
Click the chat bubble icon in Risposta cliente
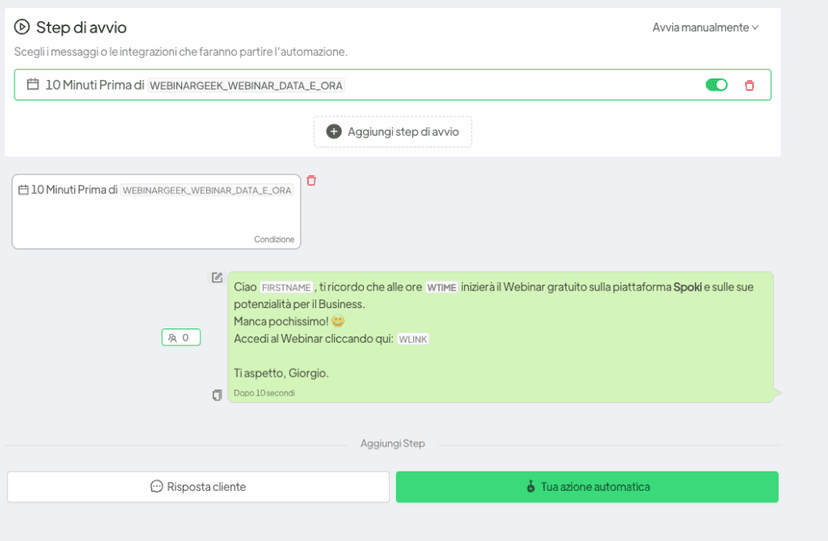point(156,486)
